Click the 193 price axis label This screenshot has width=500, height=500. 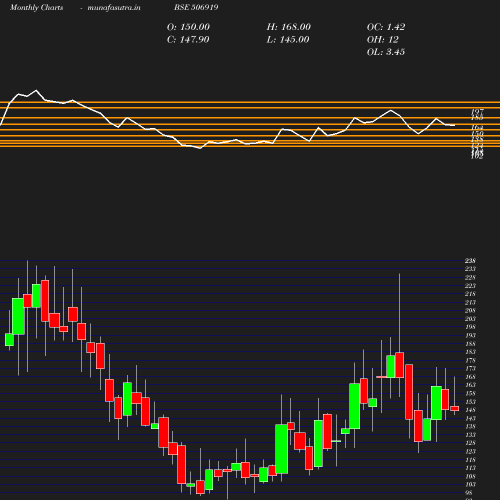(470, 335)
